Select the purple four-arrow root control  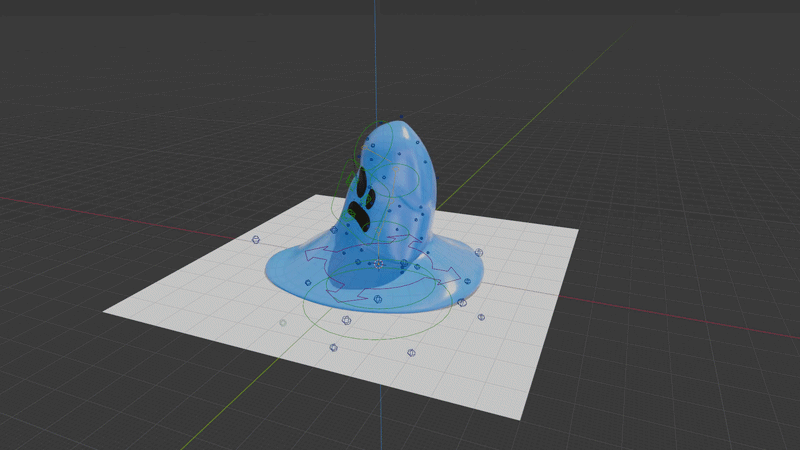[383, 267]
